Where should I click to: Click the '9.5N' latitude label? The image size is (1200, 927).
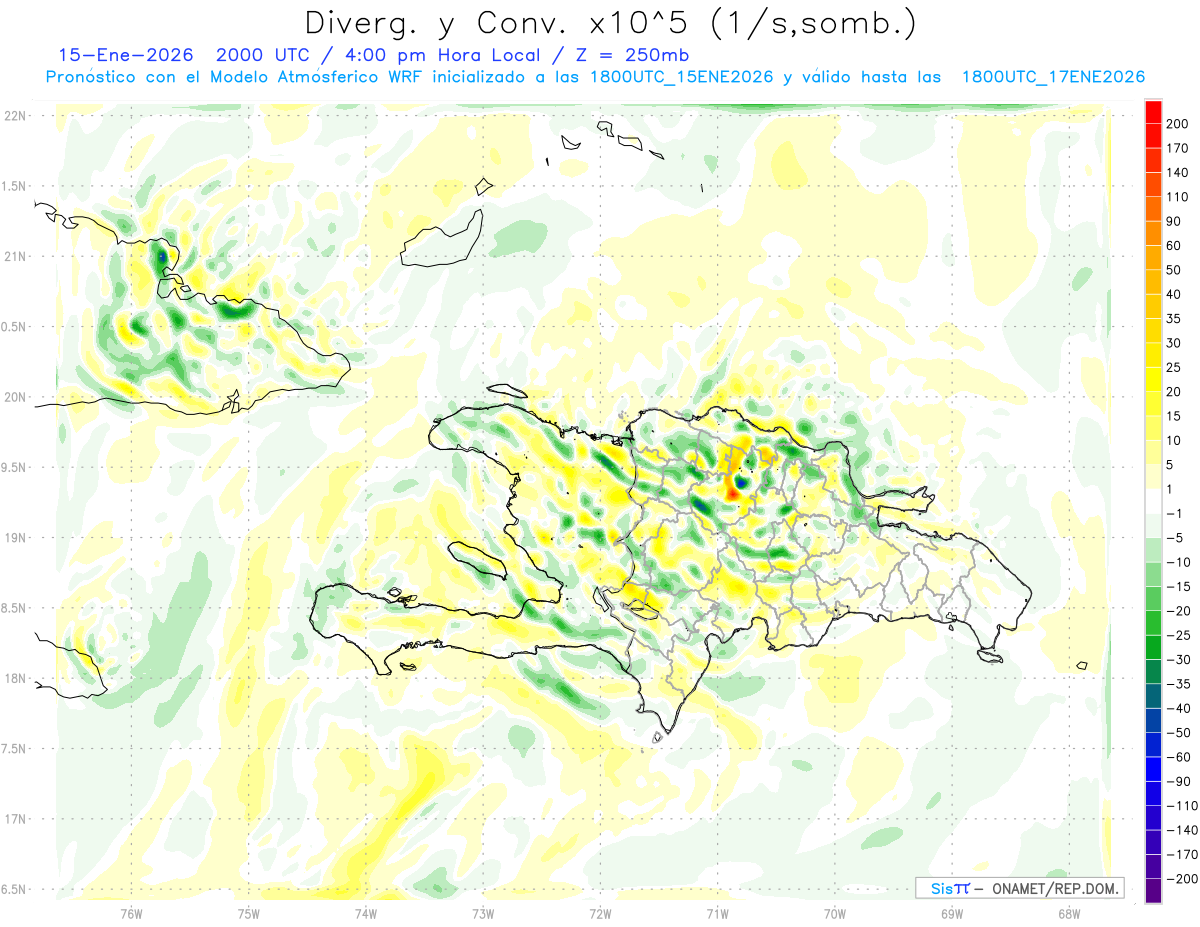click(x=13, y=467)
